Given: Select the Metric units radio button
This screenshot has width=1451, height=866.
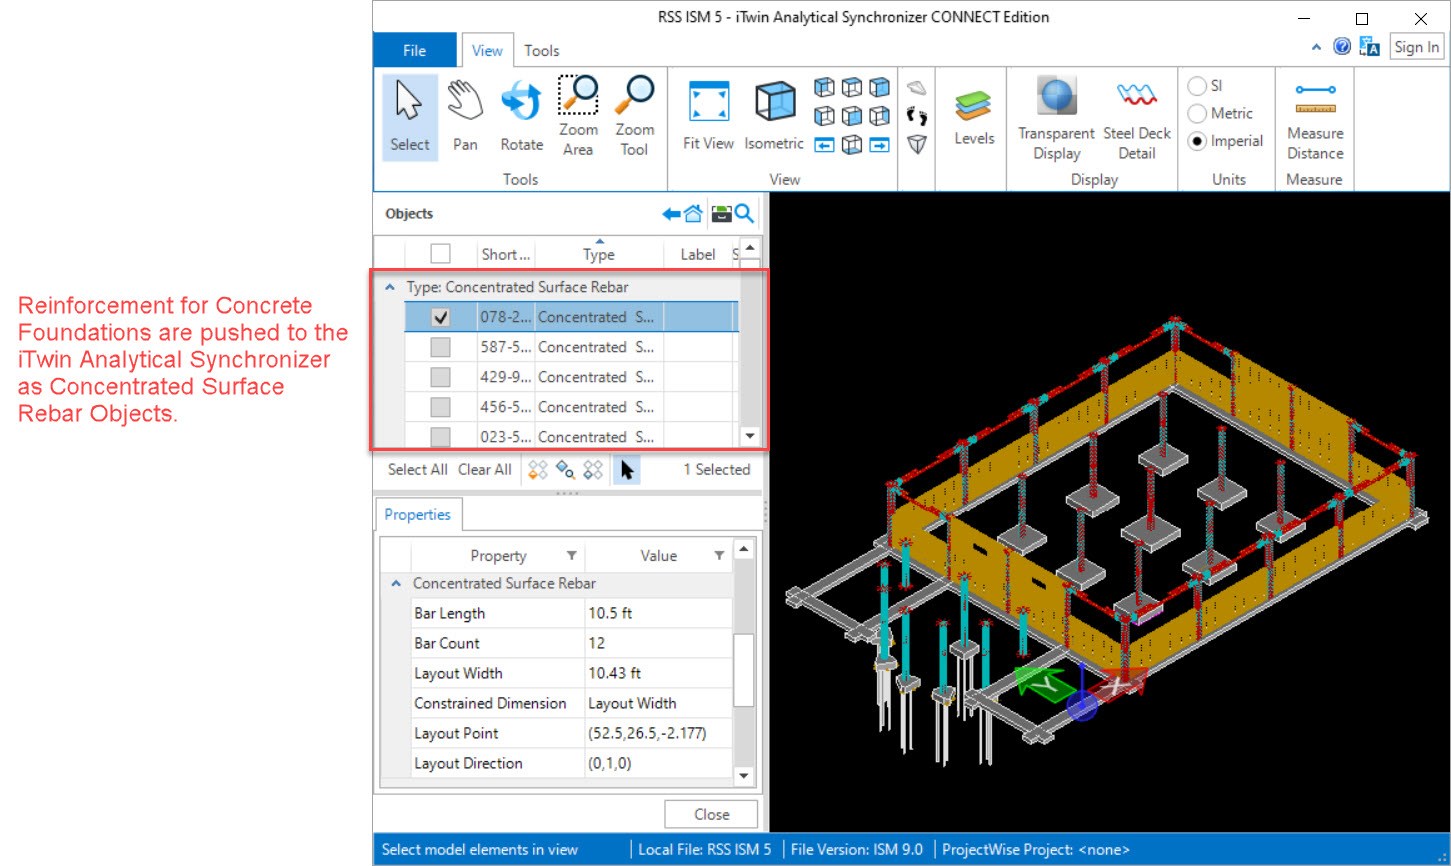Looking at the screenshot, I should 1196,114.
